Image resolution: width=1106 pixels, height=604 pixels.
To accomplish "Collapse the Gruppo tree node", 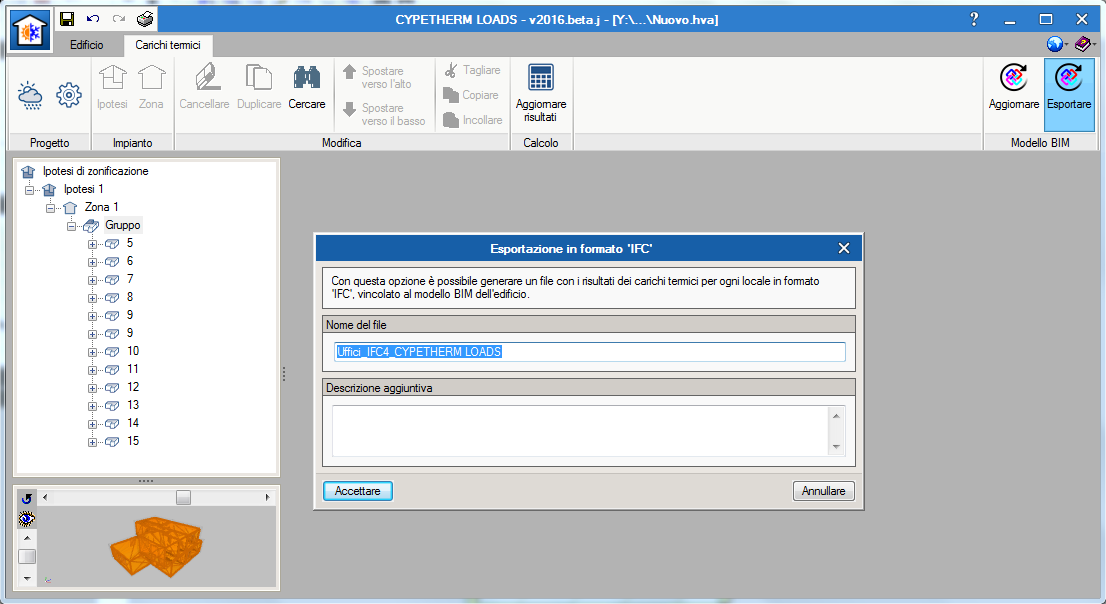I will click(71, 226).
